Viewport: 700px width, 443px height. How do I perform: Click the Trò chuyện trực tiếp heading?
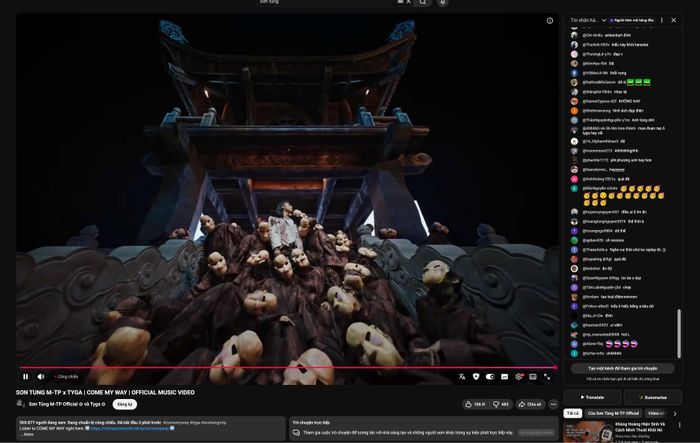(311, 422)
